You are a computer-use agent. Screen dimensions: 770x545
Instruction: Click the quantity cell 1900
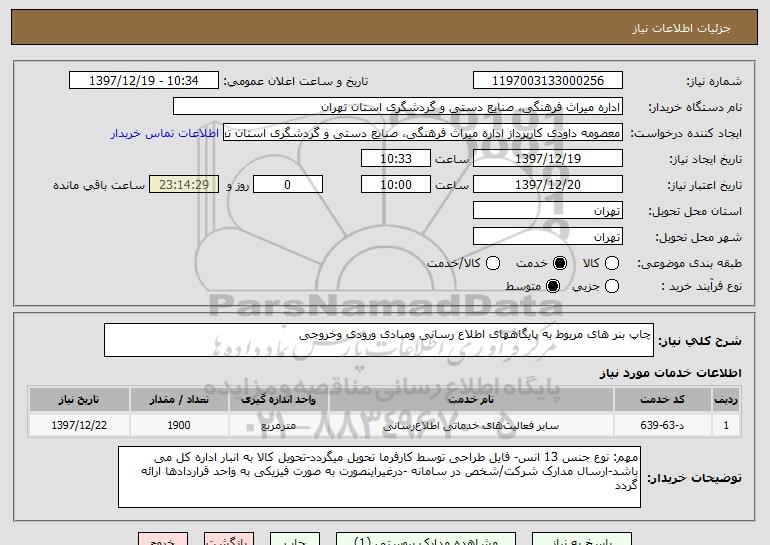179,425
